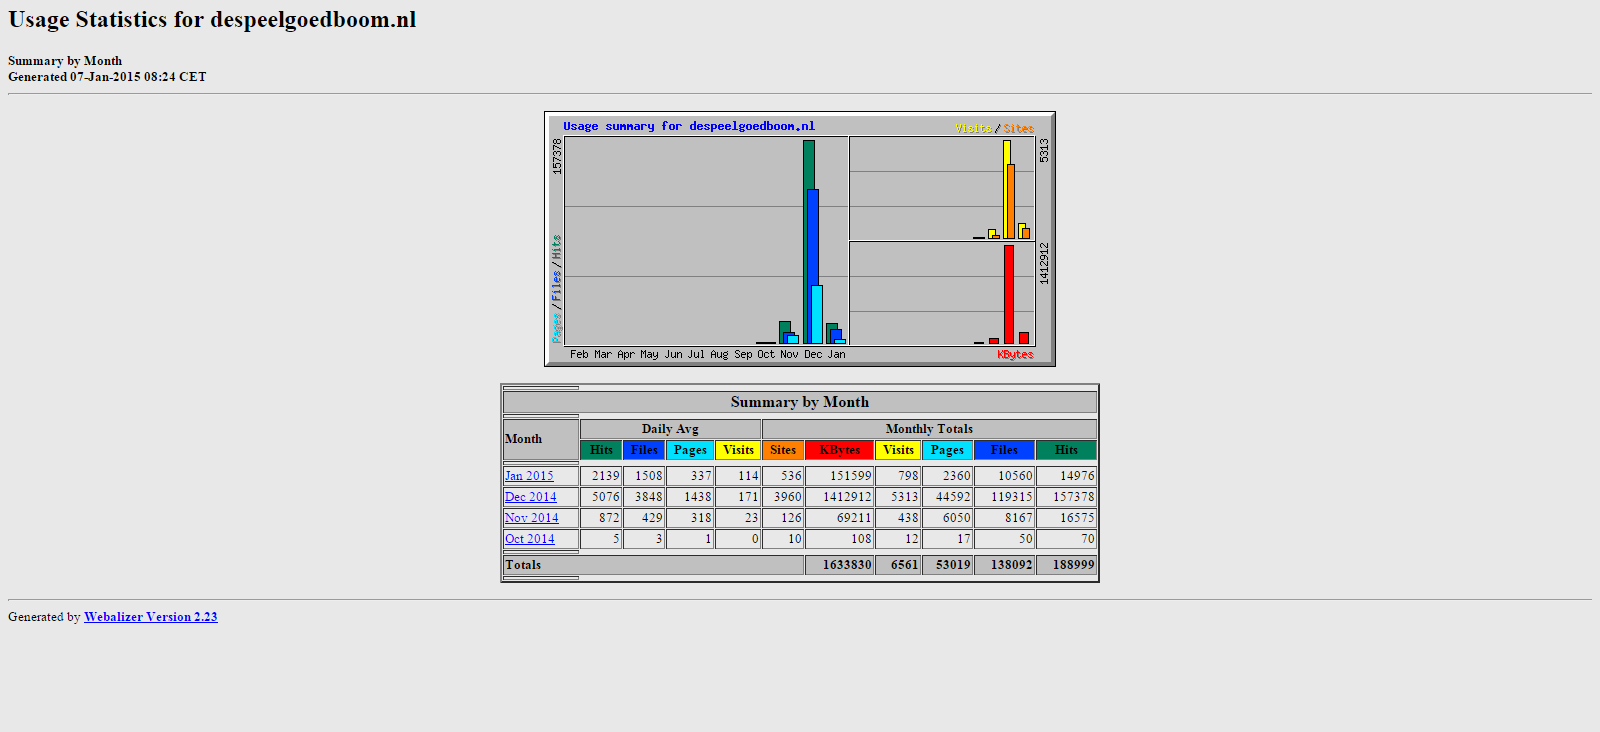Open the Dec 2014 monthly report link
Viewport: 1600px width, 732px height.
point(530,497)
